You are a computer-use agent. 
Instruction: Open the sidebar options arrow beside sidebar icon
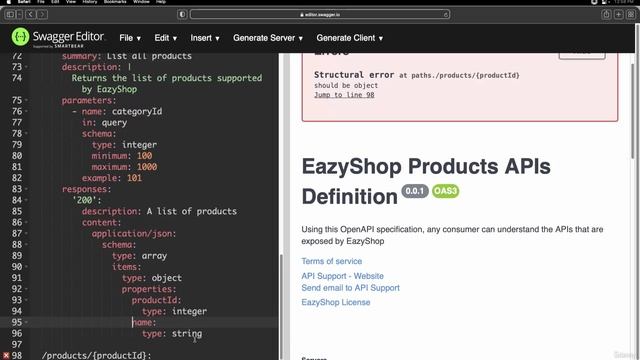(x=19, y=15)
